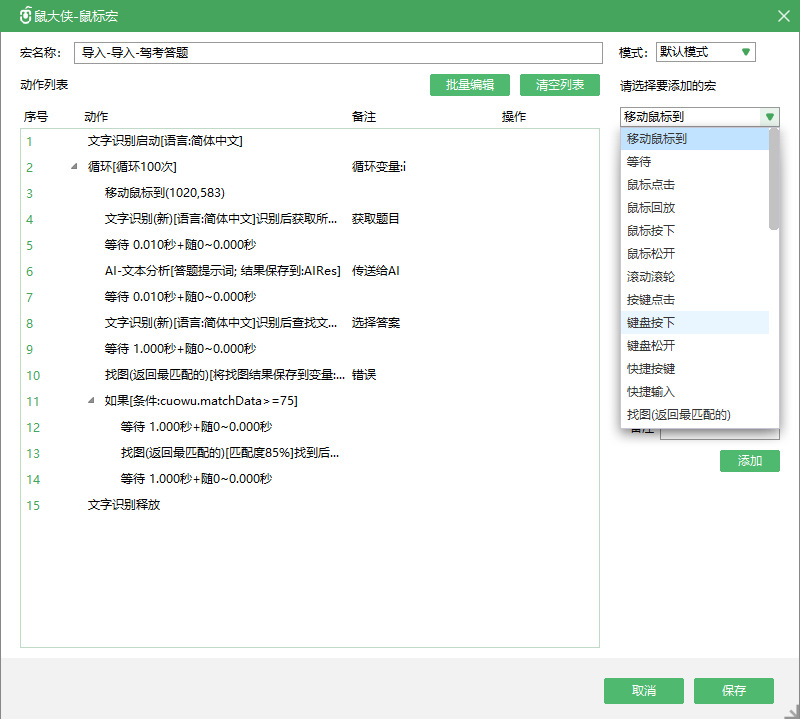Collapse the 如果 condition tree node
The height and width of the screenshot is (719, 800).
91,401
